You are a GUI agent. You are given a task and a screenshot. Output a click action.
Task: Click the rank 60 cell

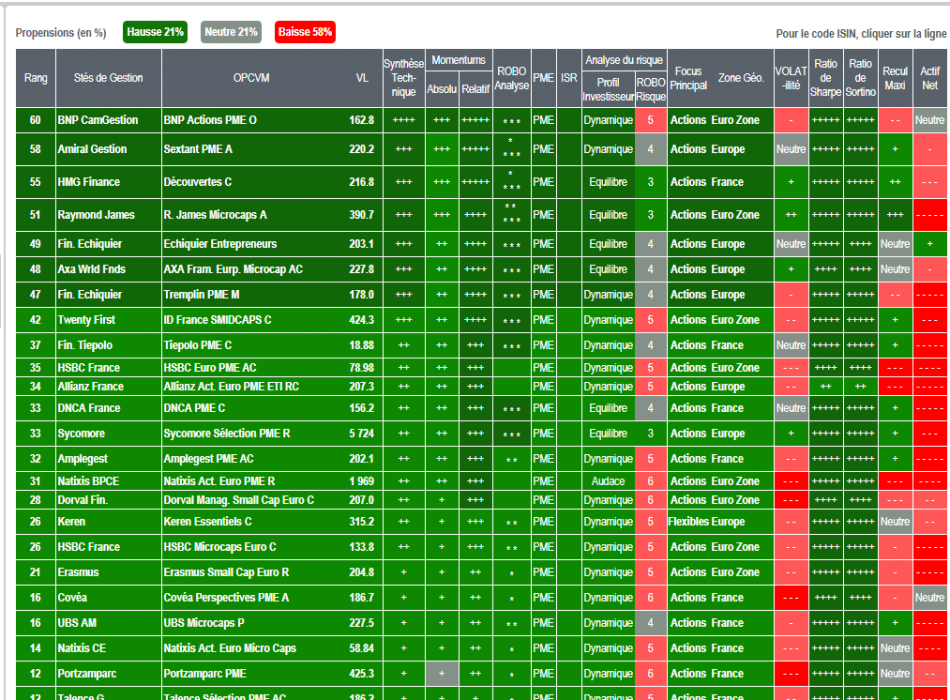click(x=35, y=120)
